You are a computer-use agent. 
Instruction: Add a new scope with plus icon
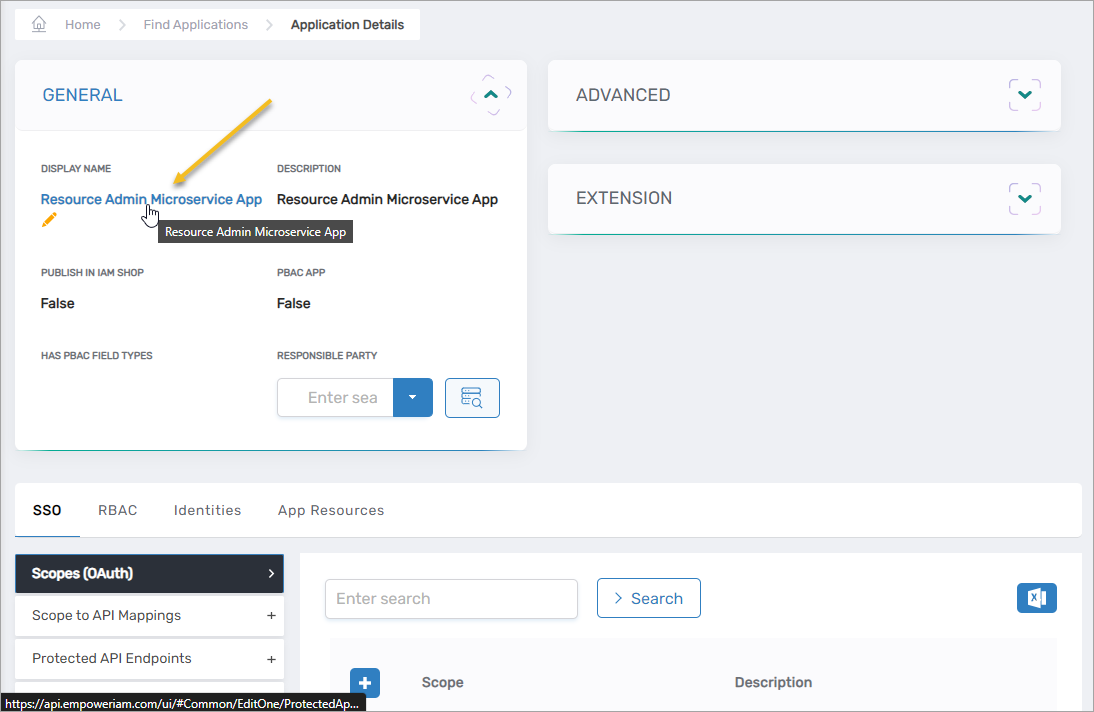[x=365, y=683]
